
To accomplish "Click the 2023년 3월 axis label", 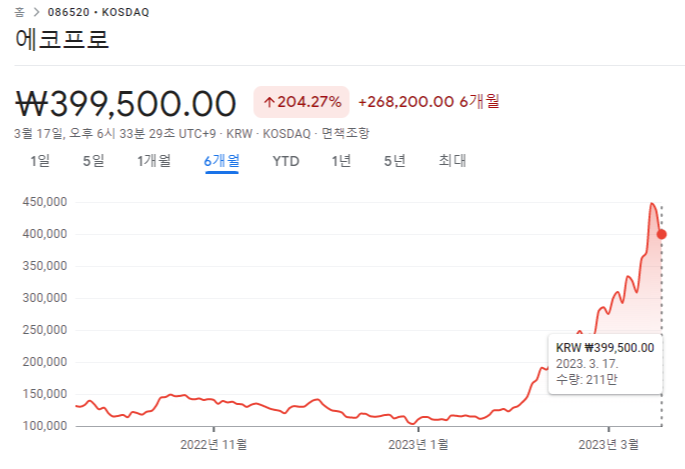I will [609, 445].
